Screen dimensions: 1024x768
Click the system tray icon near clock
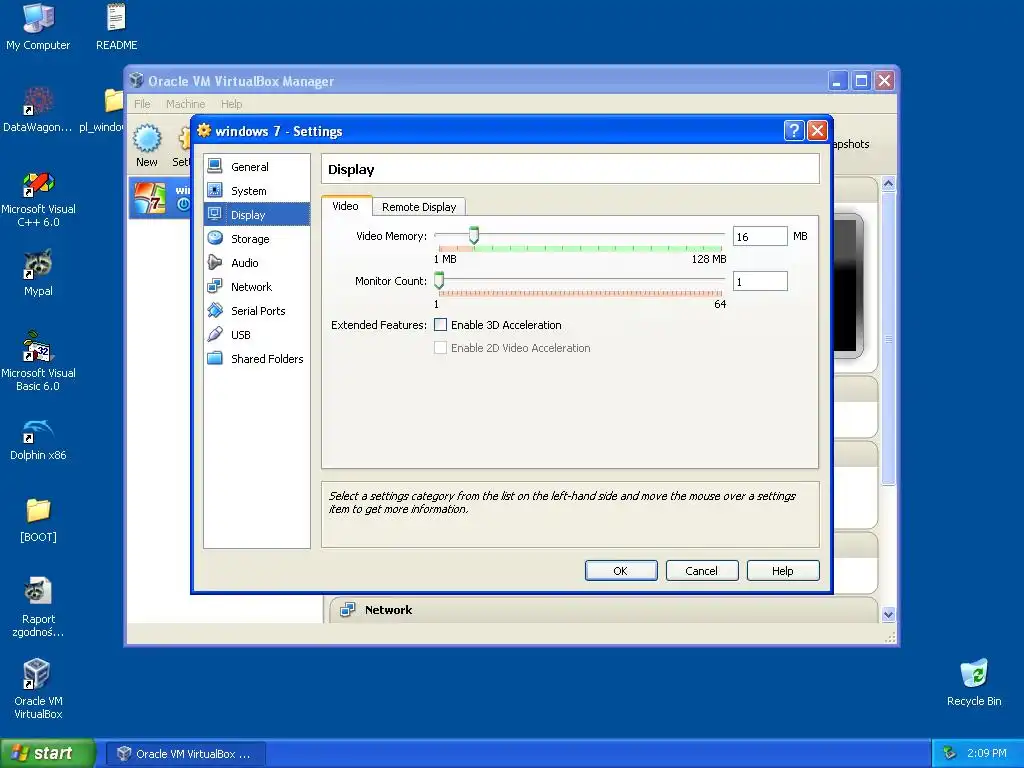tap(950, 753)
